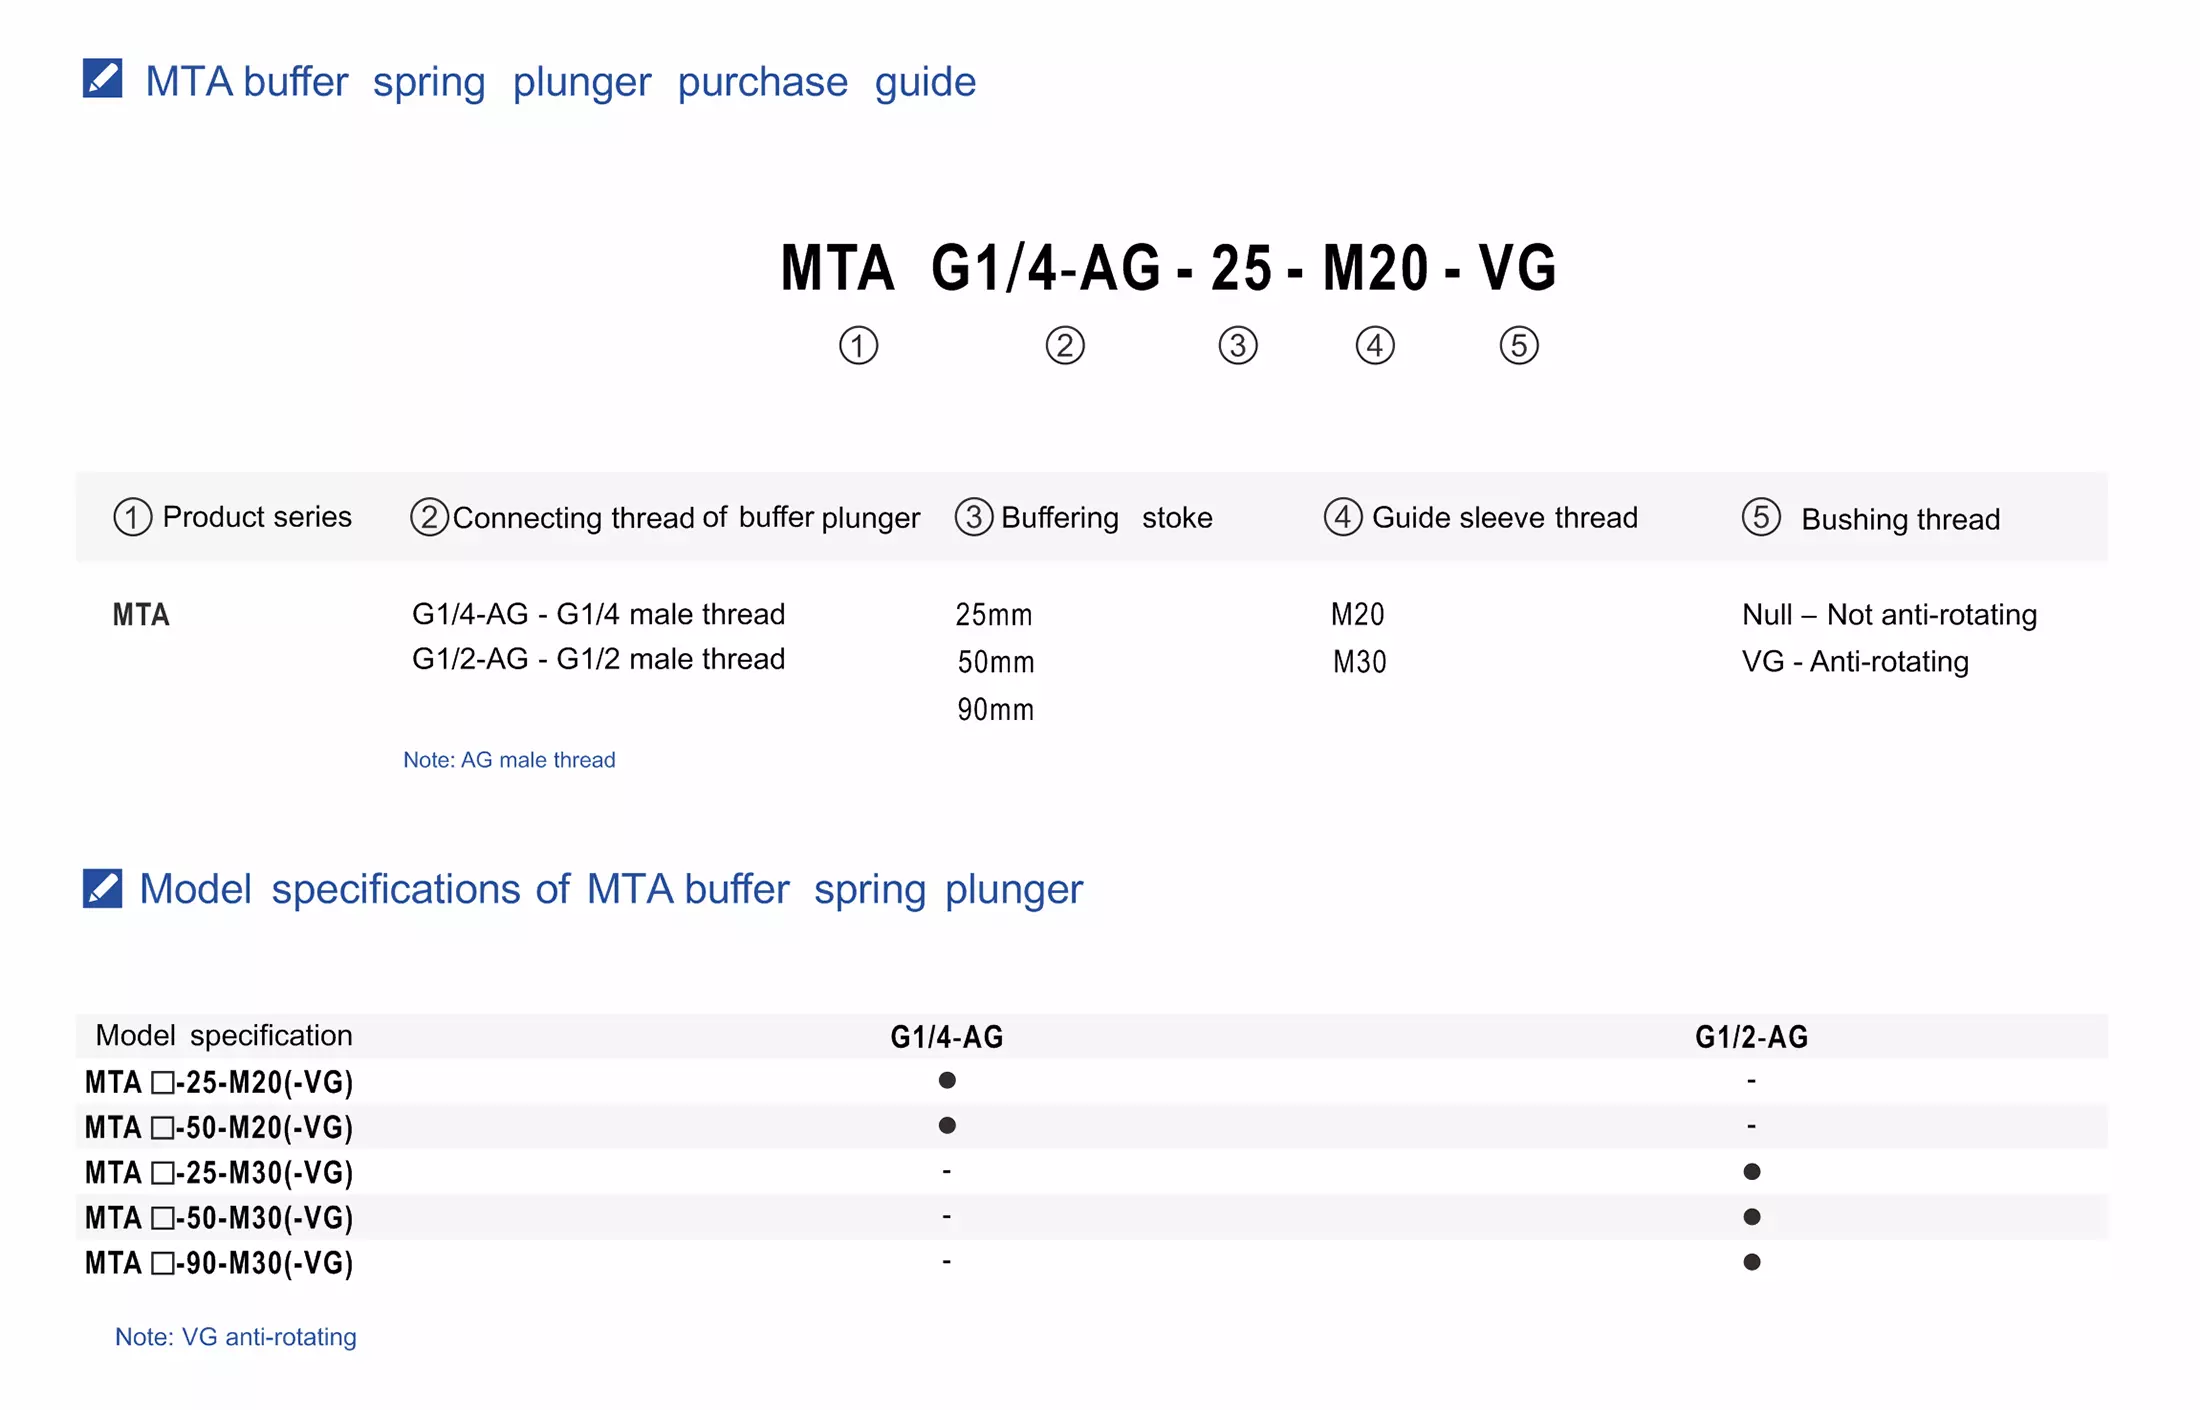The height and width of the screenshot is (1410, 2200).
Task: Click the 90mm buffering stroke value
Action: tap(995, 710)
